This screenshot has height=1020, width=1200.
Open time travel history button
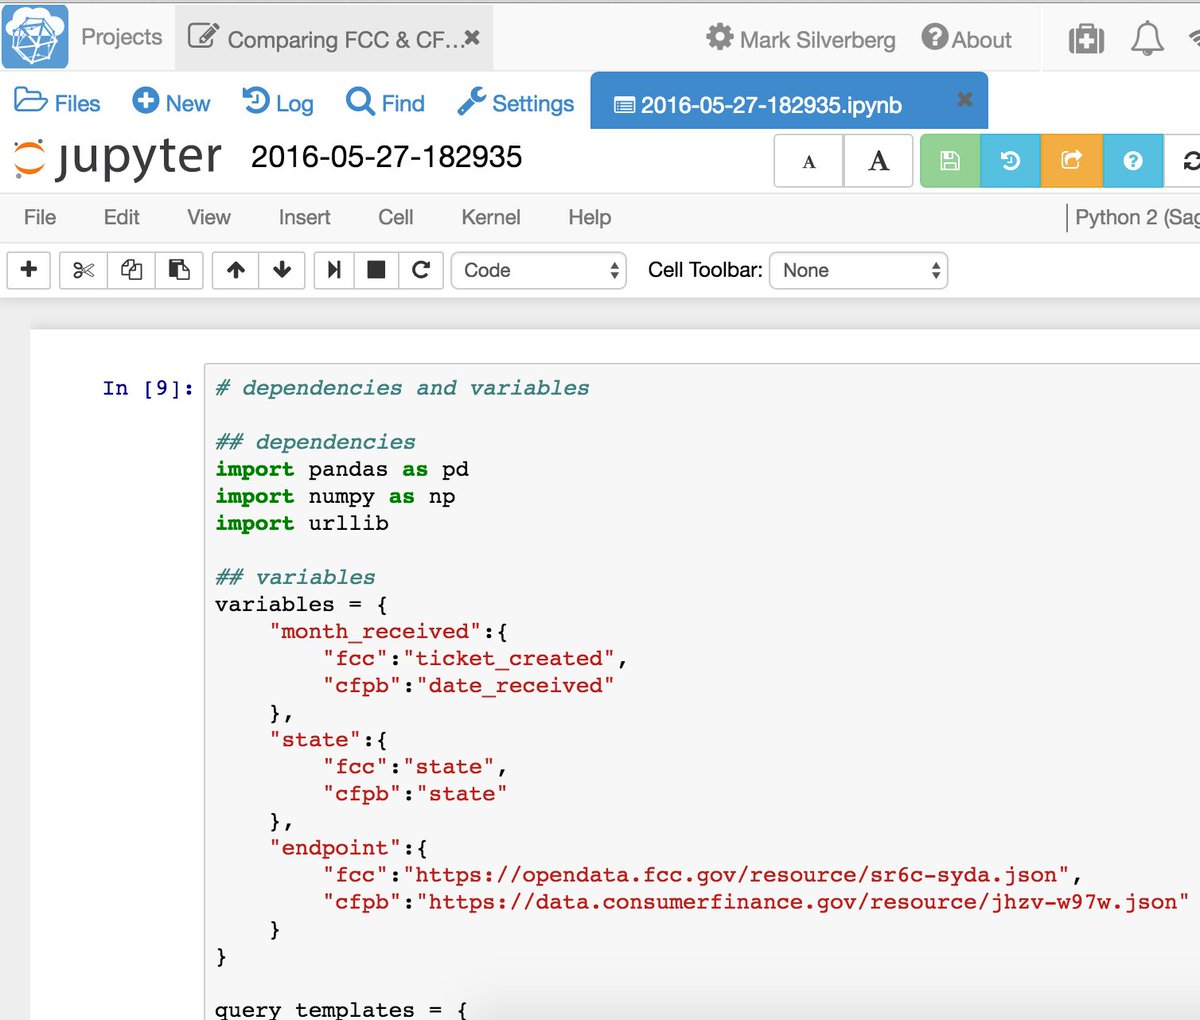1011,161
